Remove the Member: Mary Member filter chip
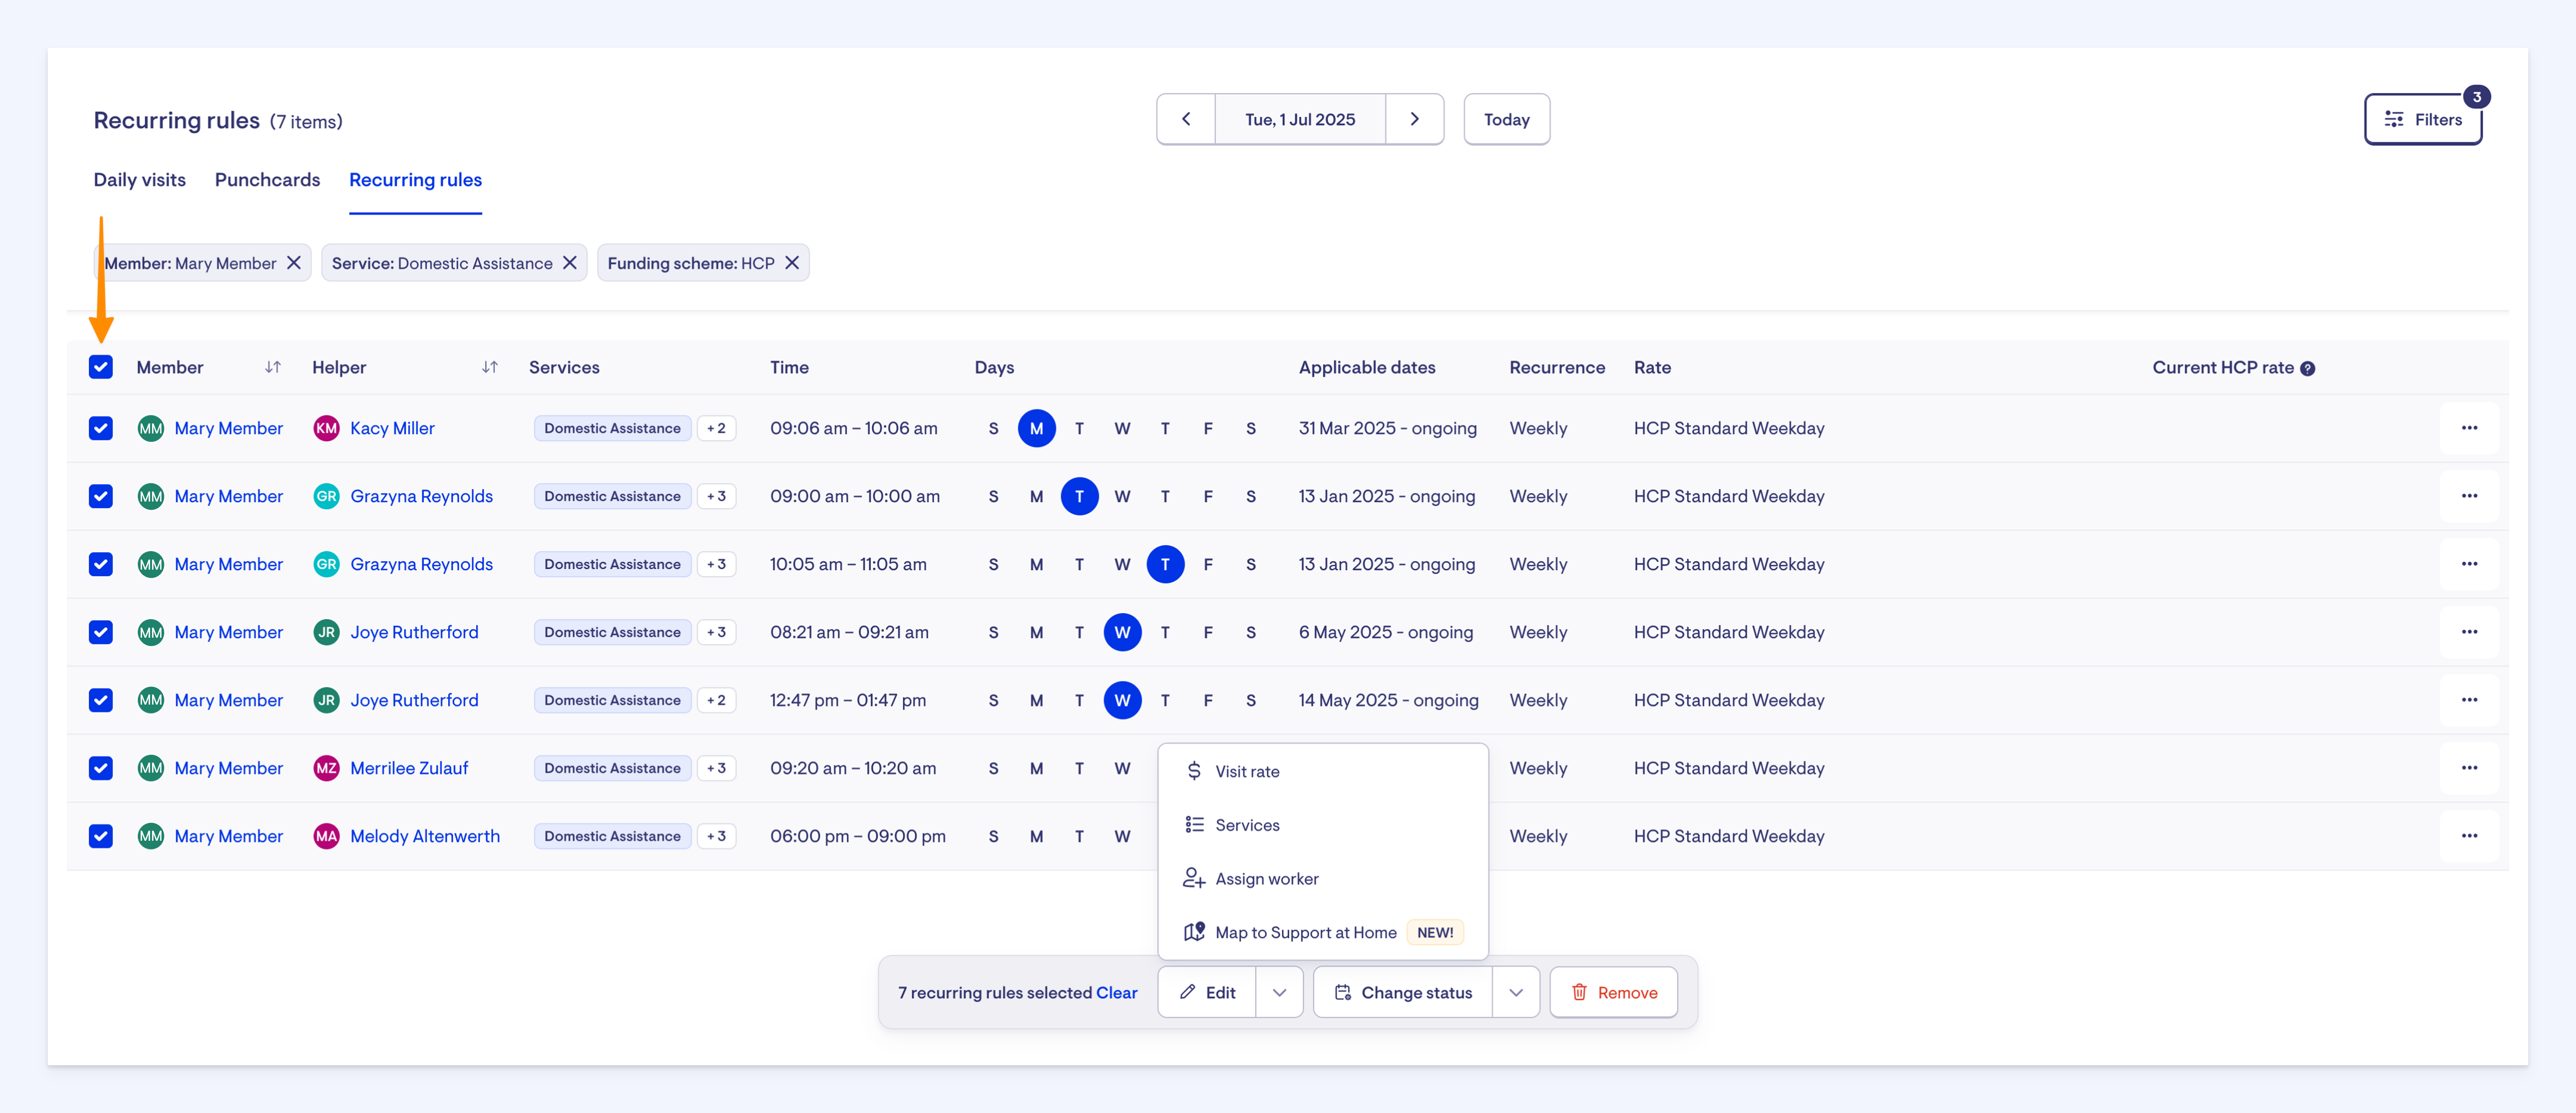 [x=294, y=263]
